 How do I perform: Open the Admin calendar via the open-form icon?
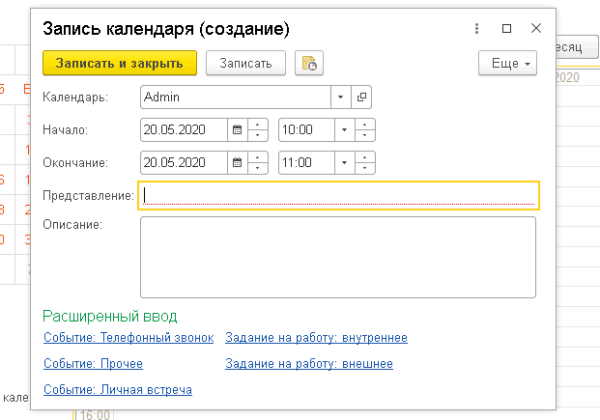click(x=361, y=97)
